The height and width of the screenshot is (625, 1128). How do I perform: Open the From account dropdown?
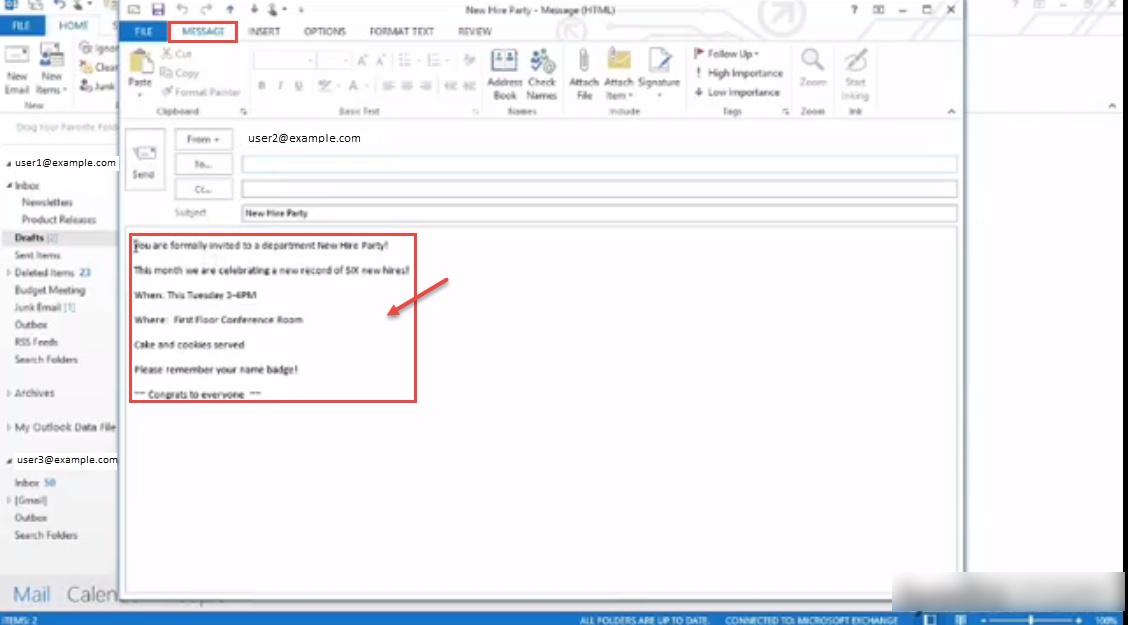204,139
